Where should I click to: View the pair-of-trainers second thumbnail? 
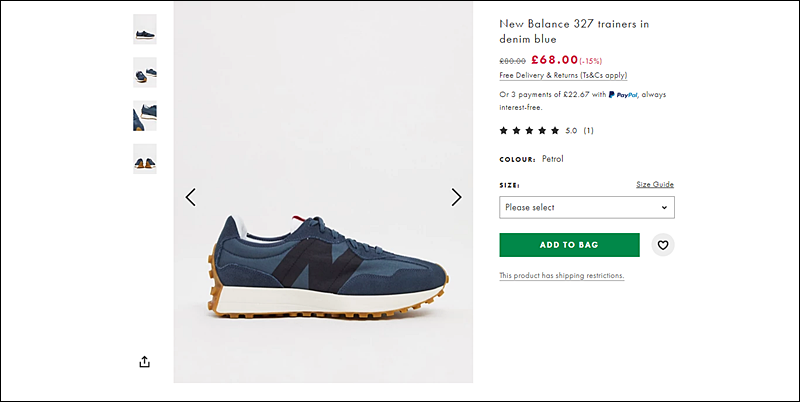coord(145,72)
